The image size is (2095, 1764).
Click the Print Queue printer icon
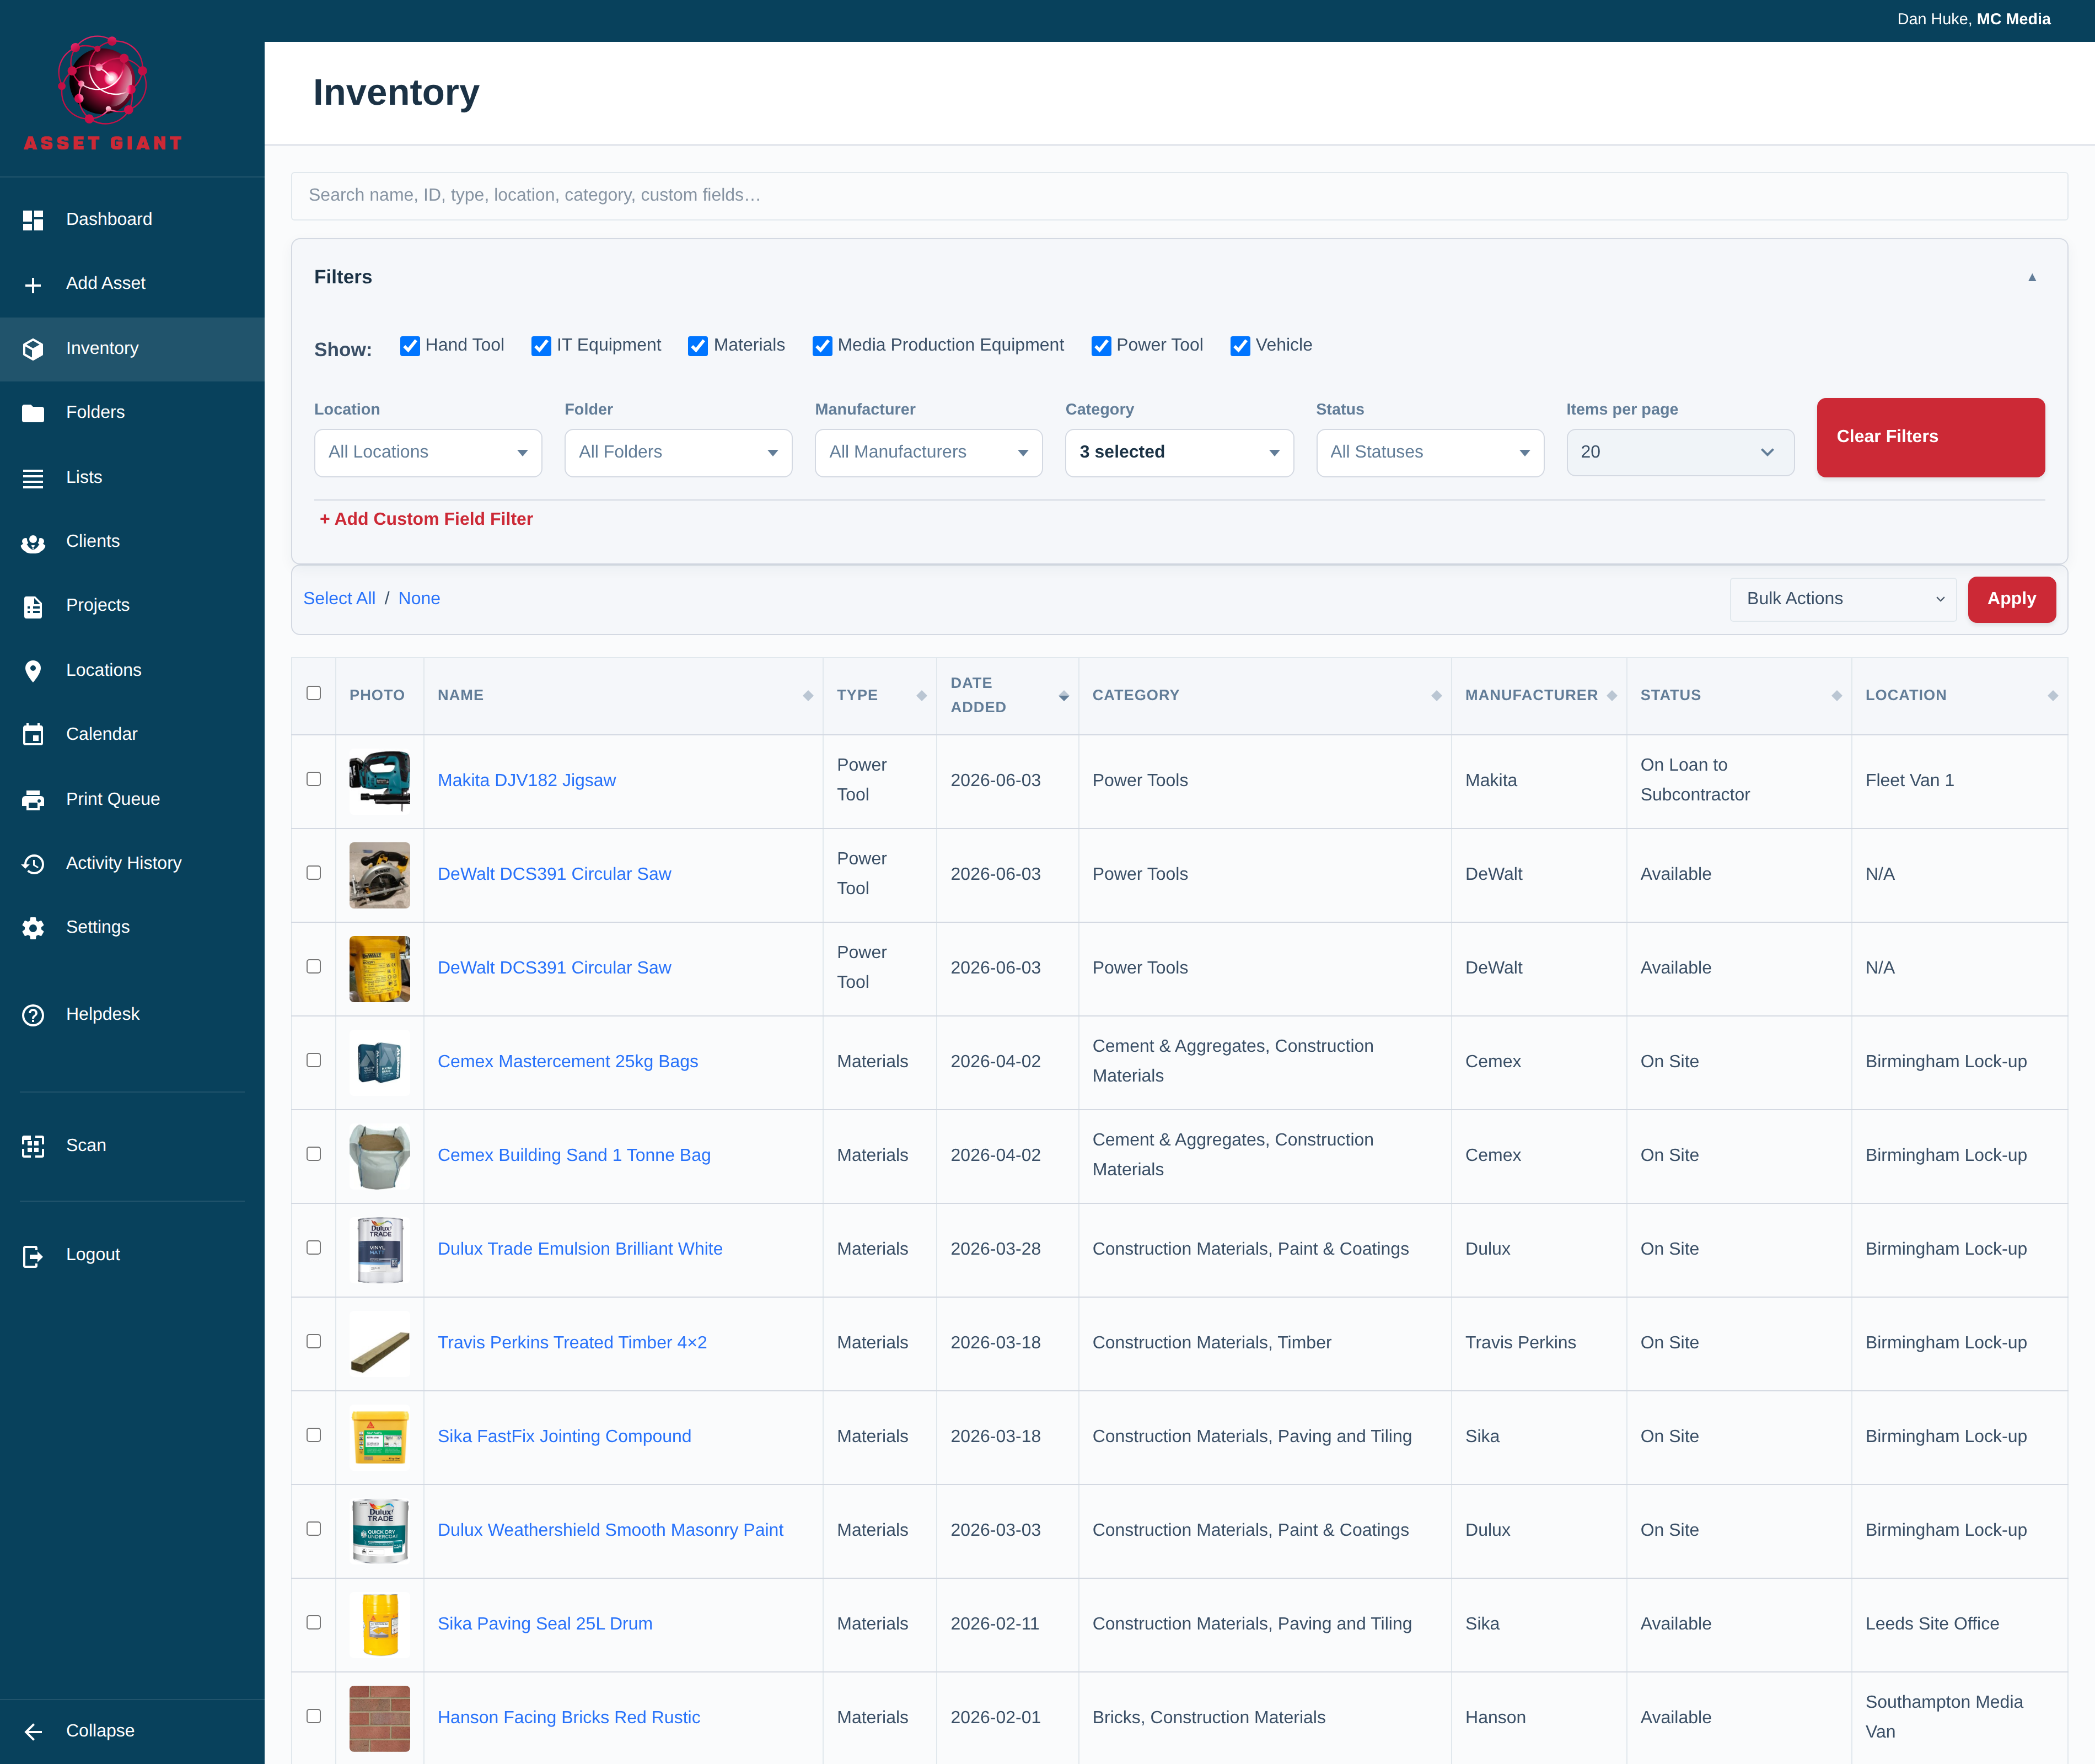33,800
